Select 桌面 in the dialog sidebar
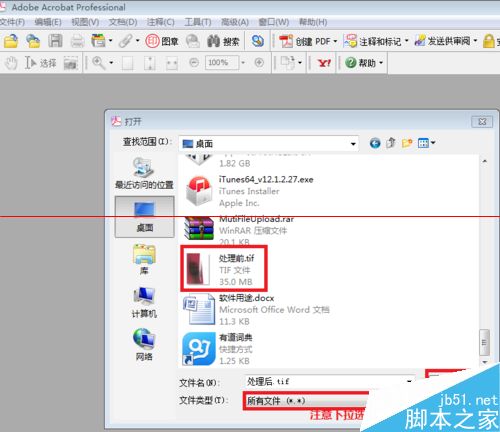 tap(144, 217)
